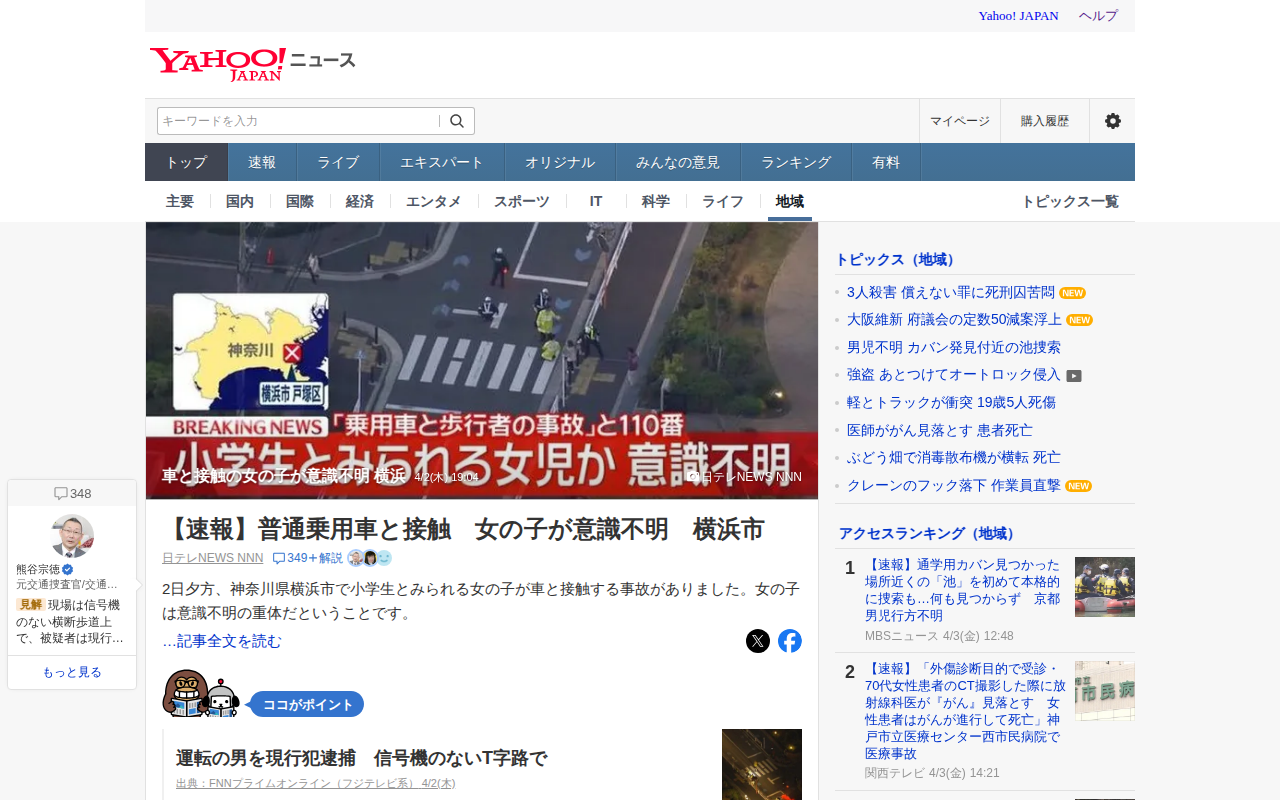Click the トピックス（地域） heading
This screenshot has height=800, width=1280.
coord(896,260)
